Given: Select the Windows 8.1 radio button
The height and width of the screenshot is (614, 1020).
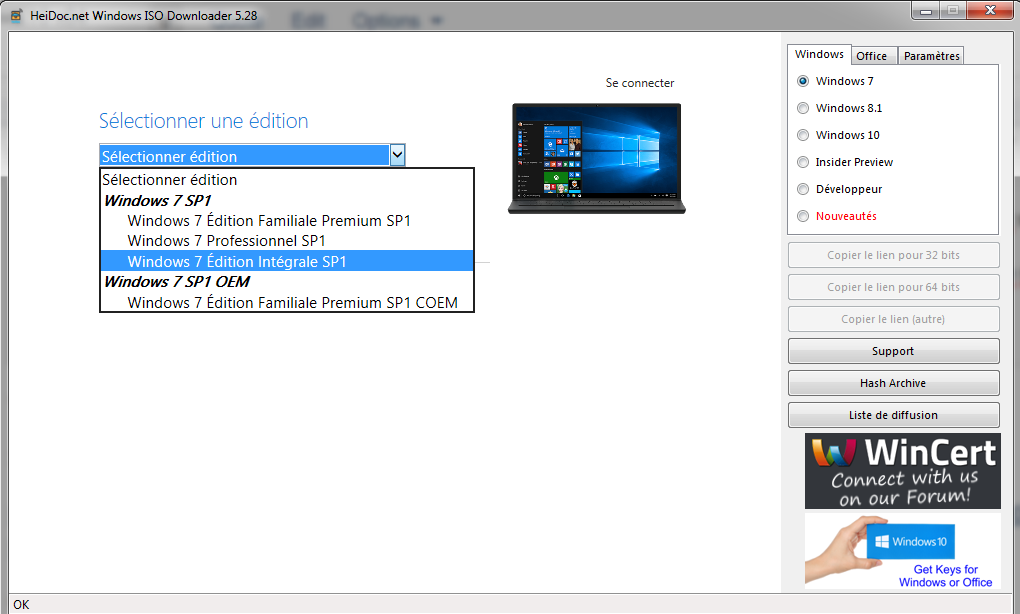Looking at the screenshot, I should [803, 108].
